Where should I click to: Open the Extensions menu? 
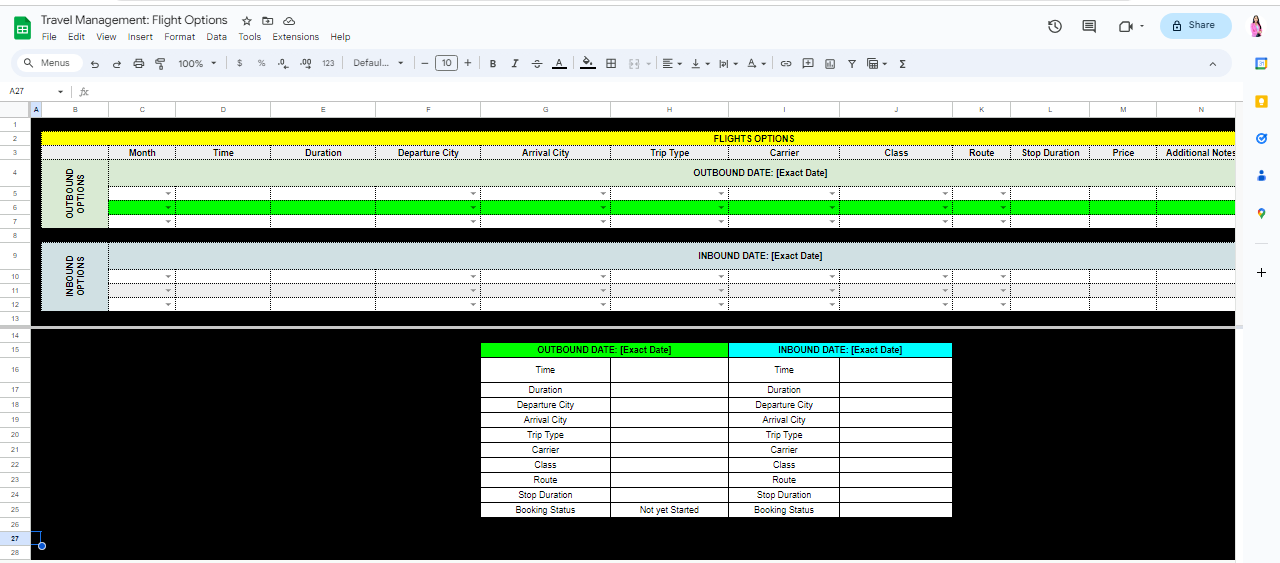click(x=296, y=37)
